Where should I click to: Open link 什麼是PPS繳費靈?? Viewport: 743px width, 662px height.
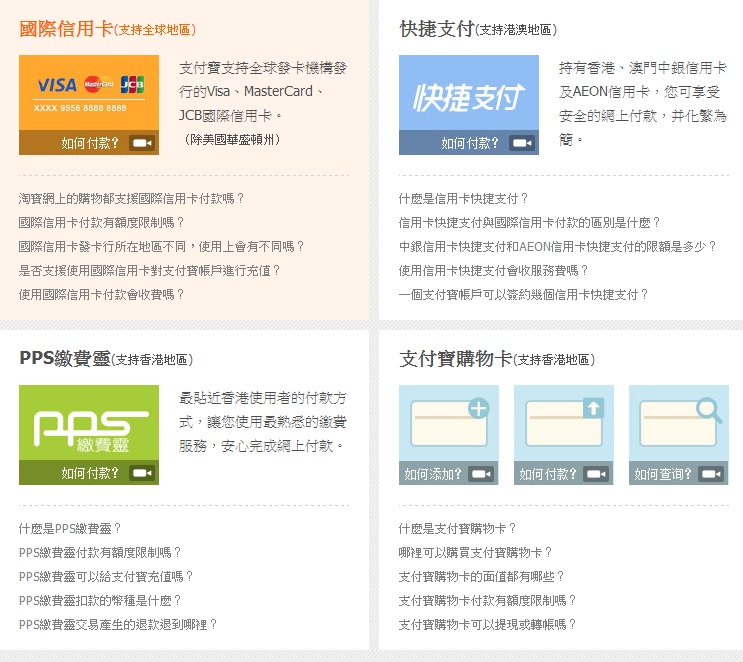click(x=70, y=528)
